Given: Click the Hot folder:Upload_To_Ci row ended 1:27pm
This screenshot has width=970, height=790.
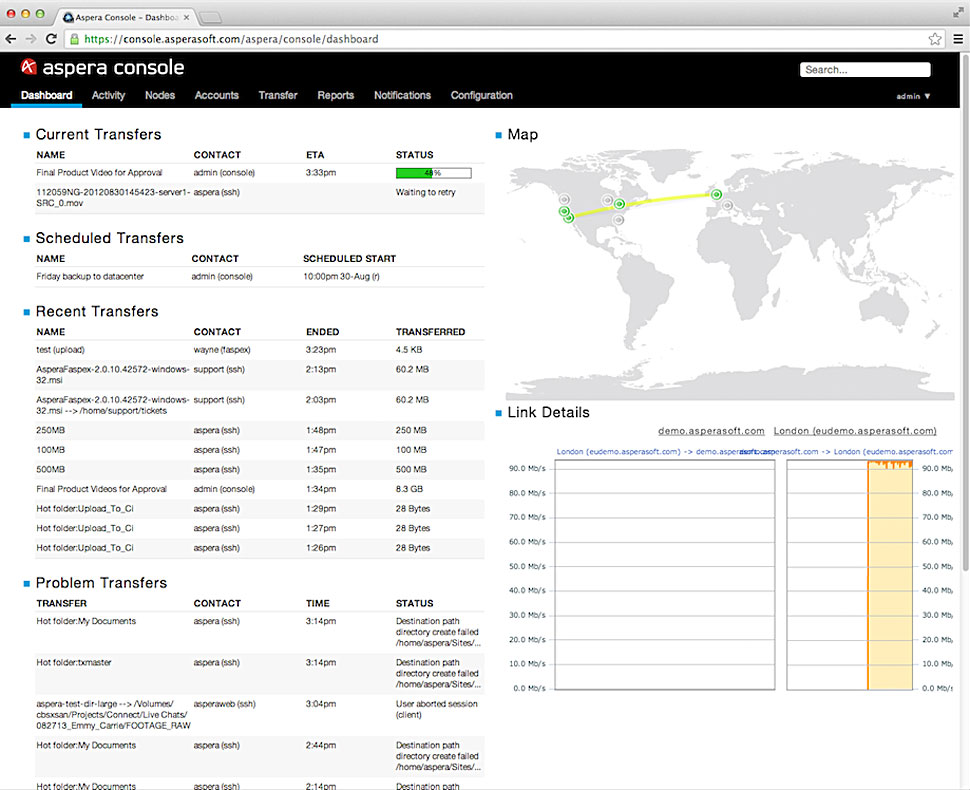Looking at the screenshot, I should (x=260, y=528).
